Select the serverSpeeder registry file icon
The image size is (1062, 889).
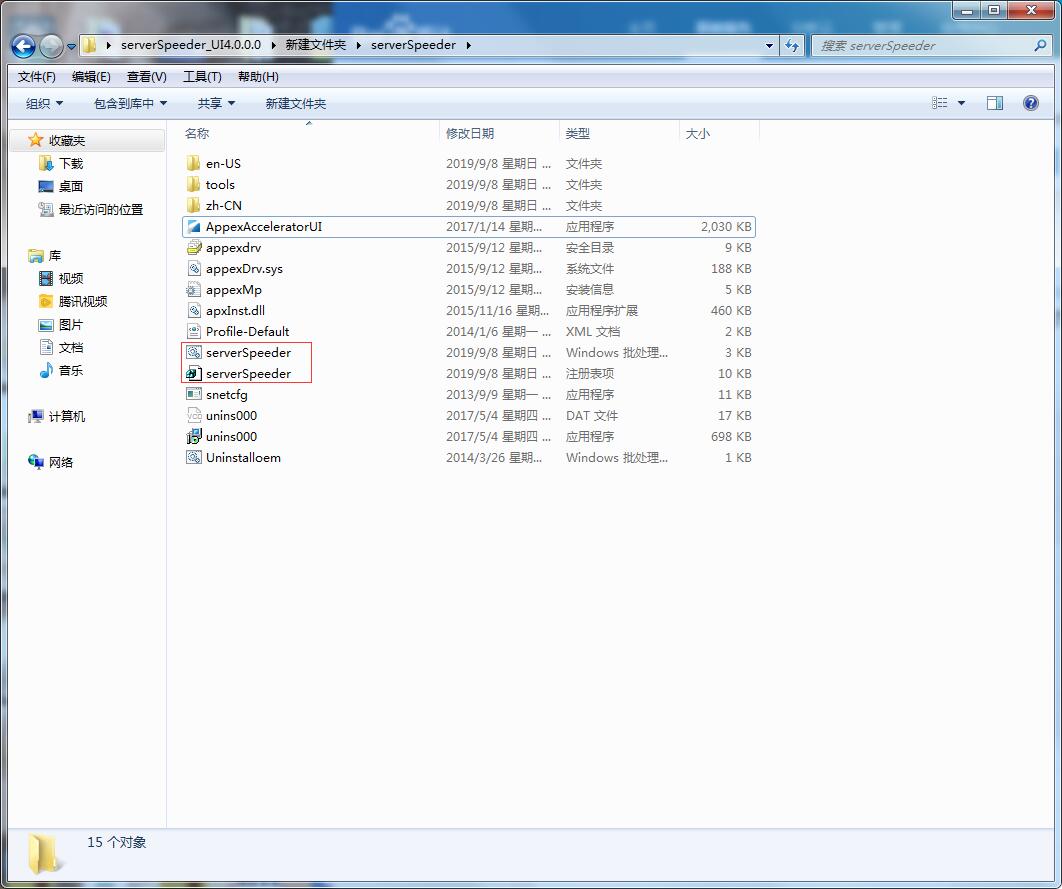[x=194, y=374]
